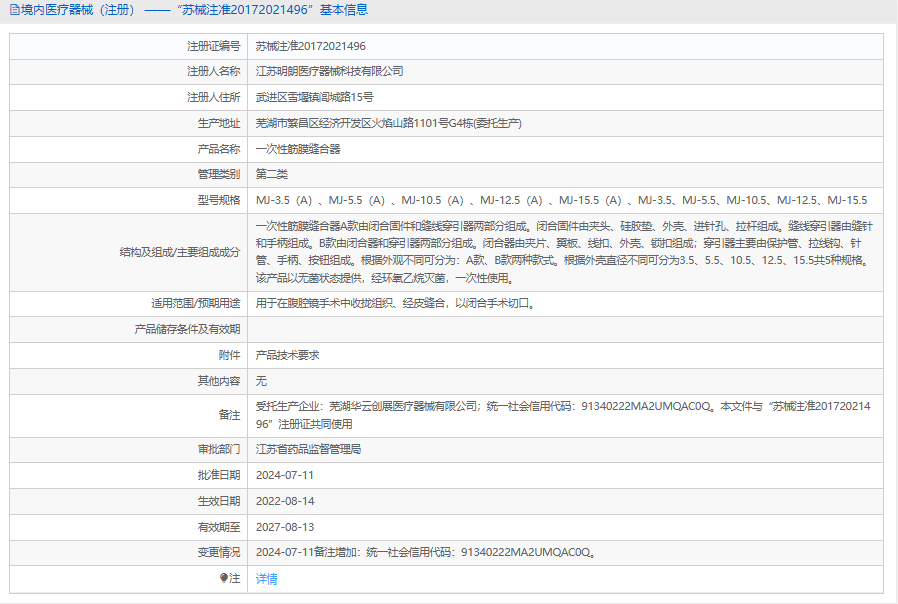Select the model specification row starting MJ-3.5（A）
The image size is (898, 604).
pyautogui.click(x=561, y=200)
